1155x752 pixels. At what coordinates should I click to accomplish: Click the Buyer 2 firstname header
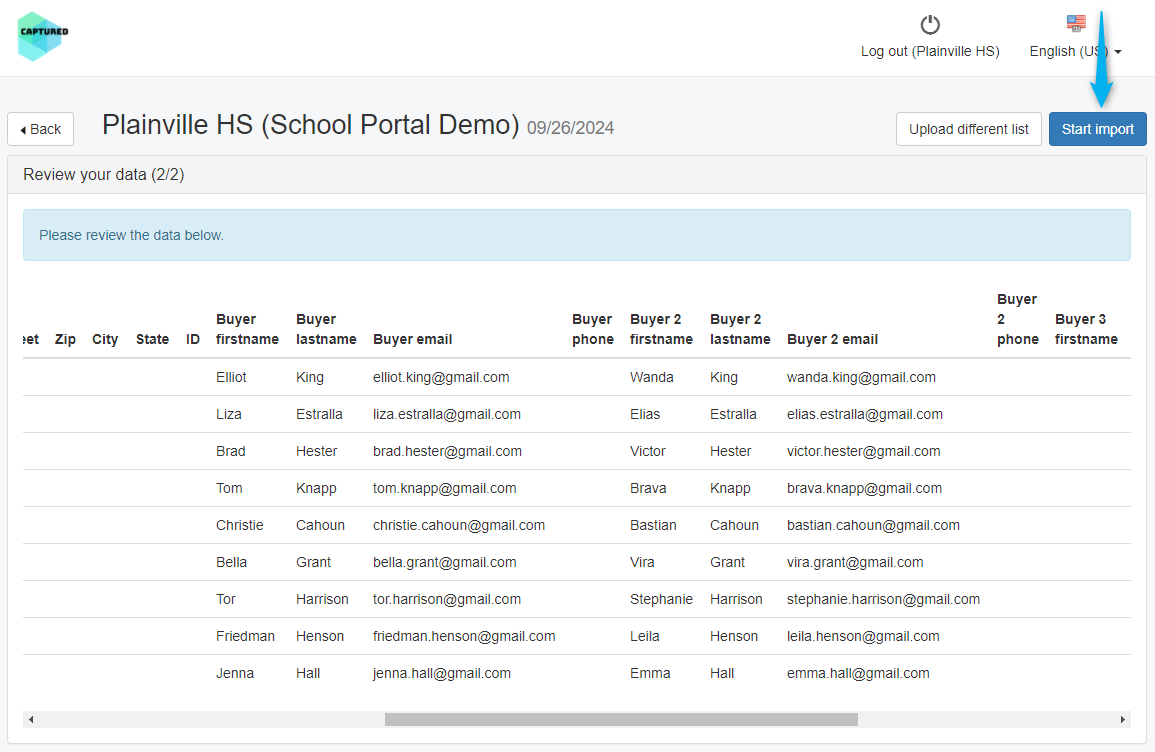pos(661,329)
